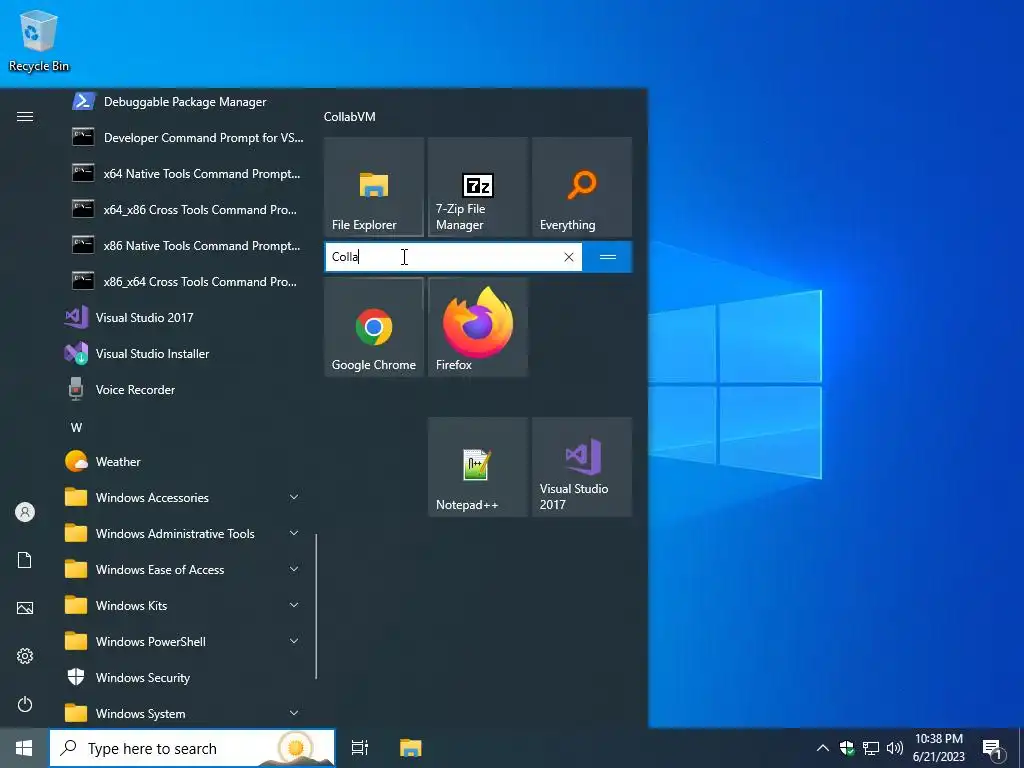The image size is (1024, 768).
Task: Expand Windows Administrative Tools folder
Action: click(186, 534)
